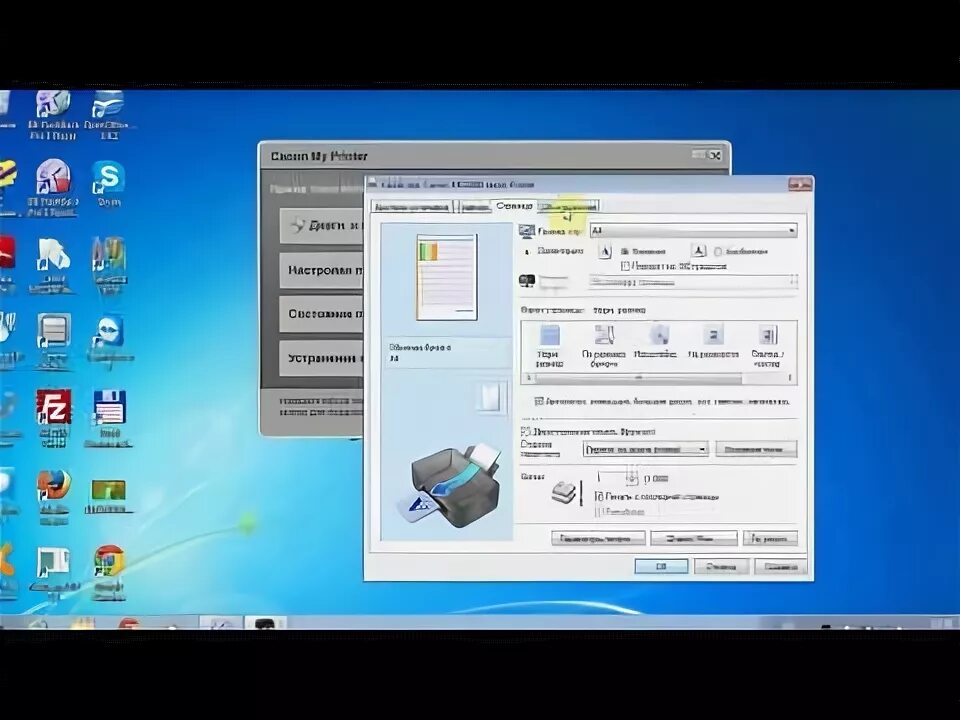960x720 pixels.
Task: Click the copies spinner arrows
Action: click(x=631, y=478)
